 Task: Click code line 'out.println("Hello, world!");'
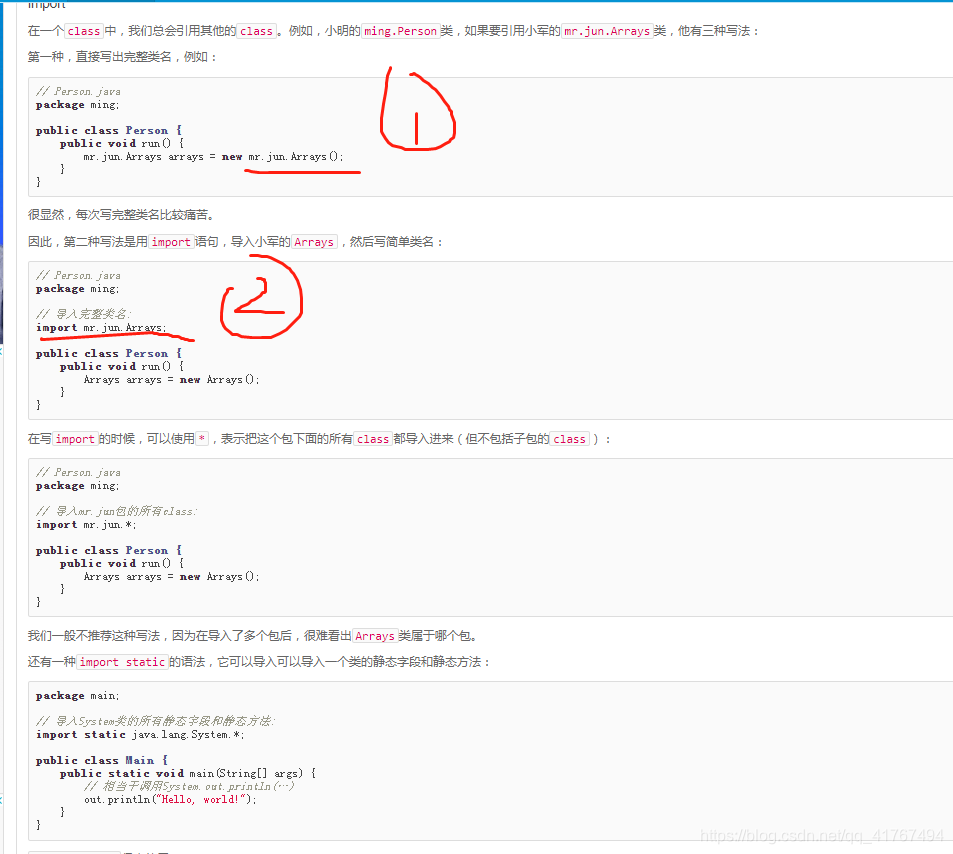(x=170, y=800)
